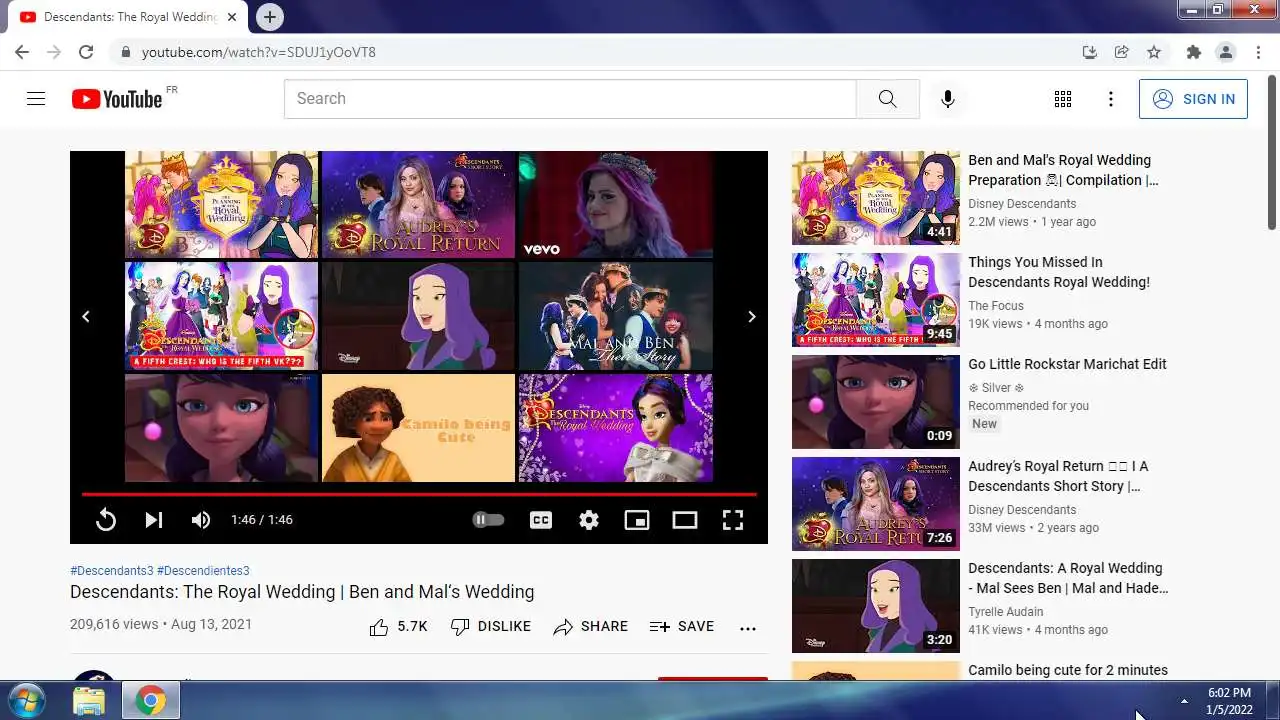The height and width of the screenshot is (720, 1280).
Task: Skip to the next video
Action: [153, 519]
